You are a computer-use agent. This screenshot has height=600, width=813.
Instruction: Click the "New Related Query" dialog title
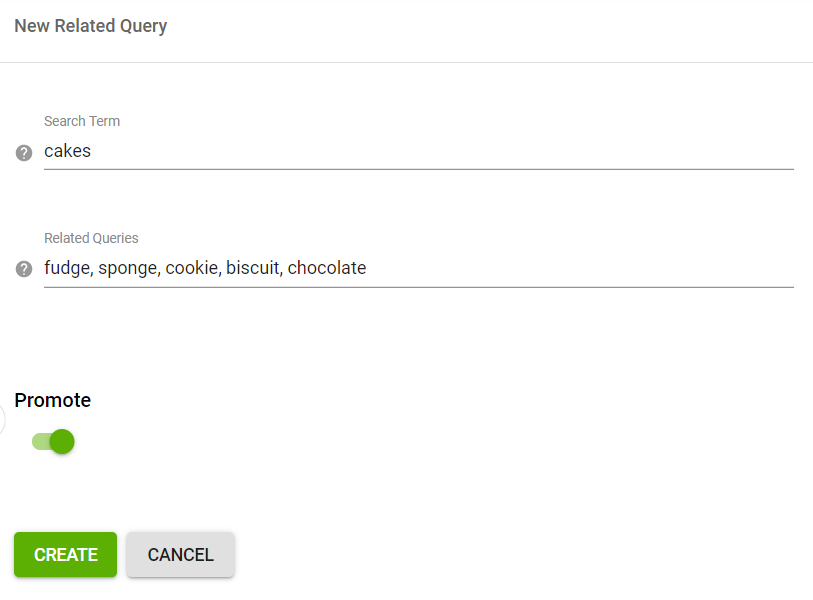click(x=91, y=26)
